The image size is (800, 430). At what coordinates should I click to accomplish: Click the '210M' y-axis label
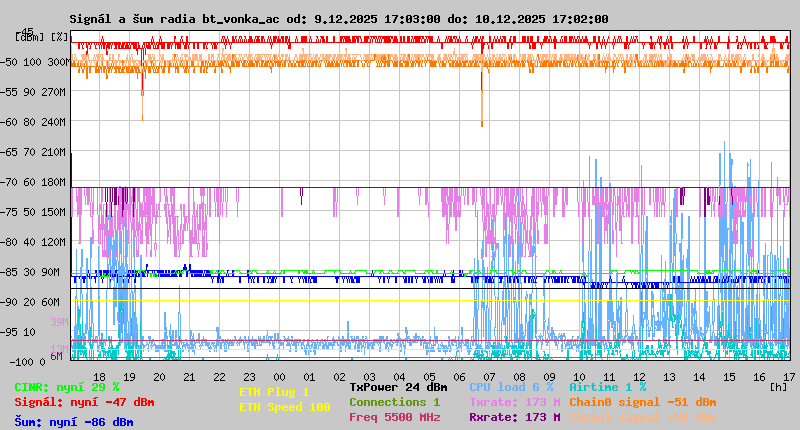[x=55, y=153]
